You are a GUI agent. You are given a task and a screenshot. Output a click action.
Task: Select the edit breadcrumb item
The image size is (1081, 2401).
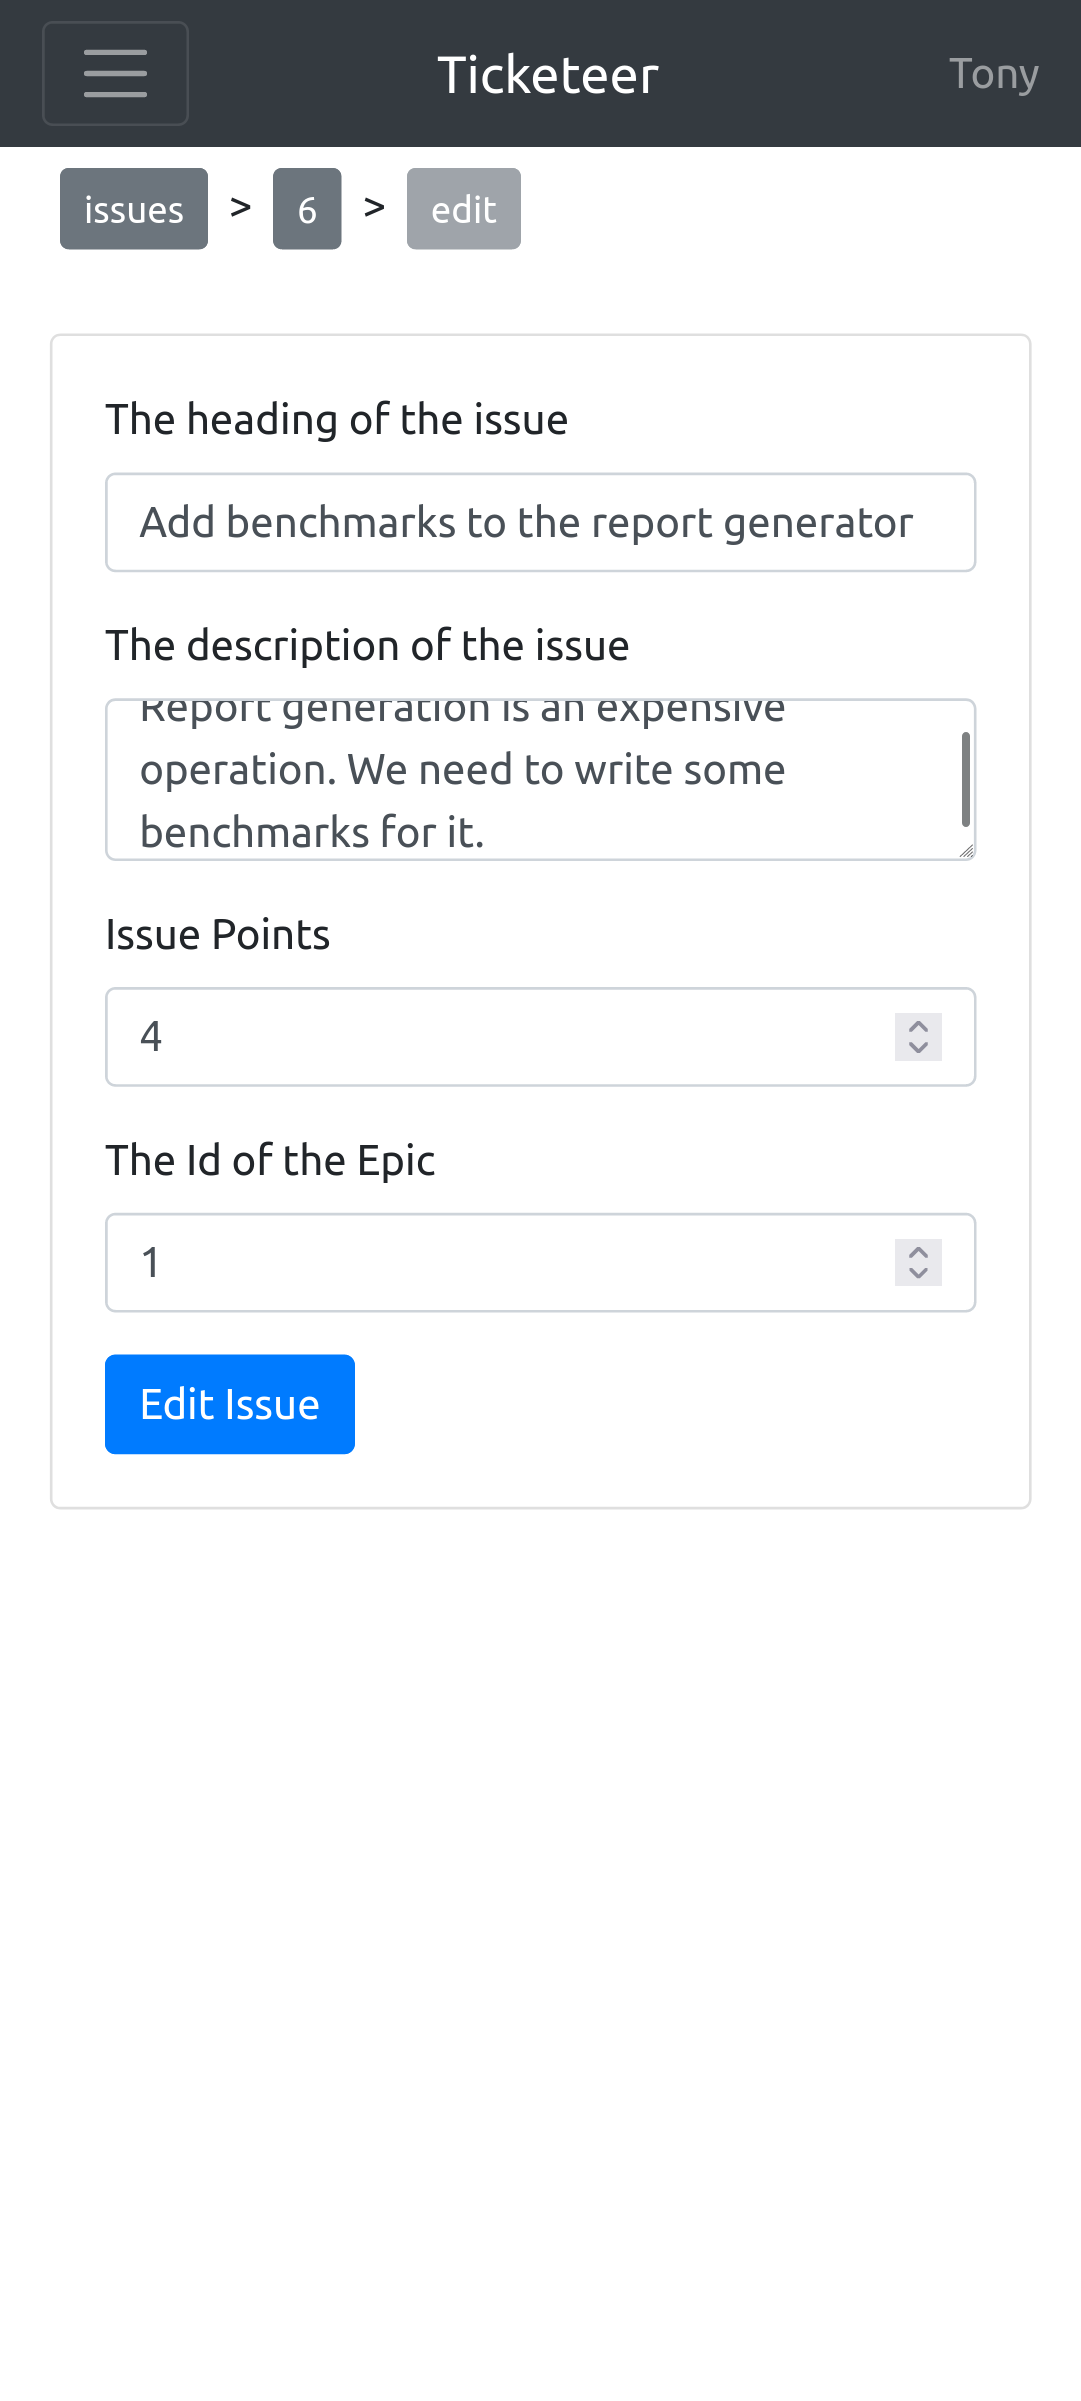tap(463, 208)
